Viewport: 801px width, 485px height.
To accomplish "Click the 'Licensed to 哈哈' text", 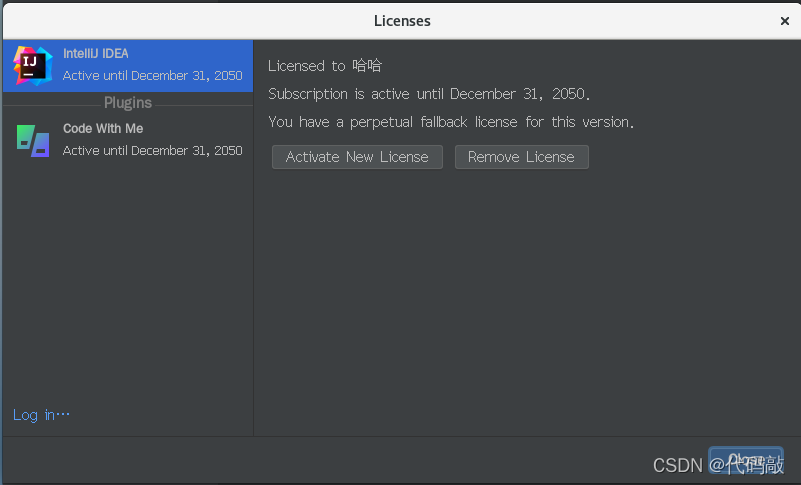I will pyautogui.click(x=325, y=66).
